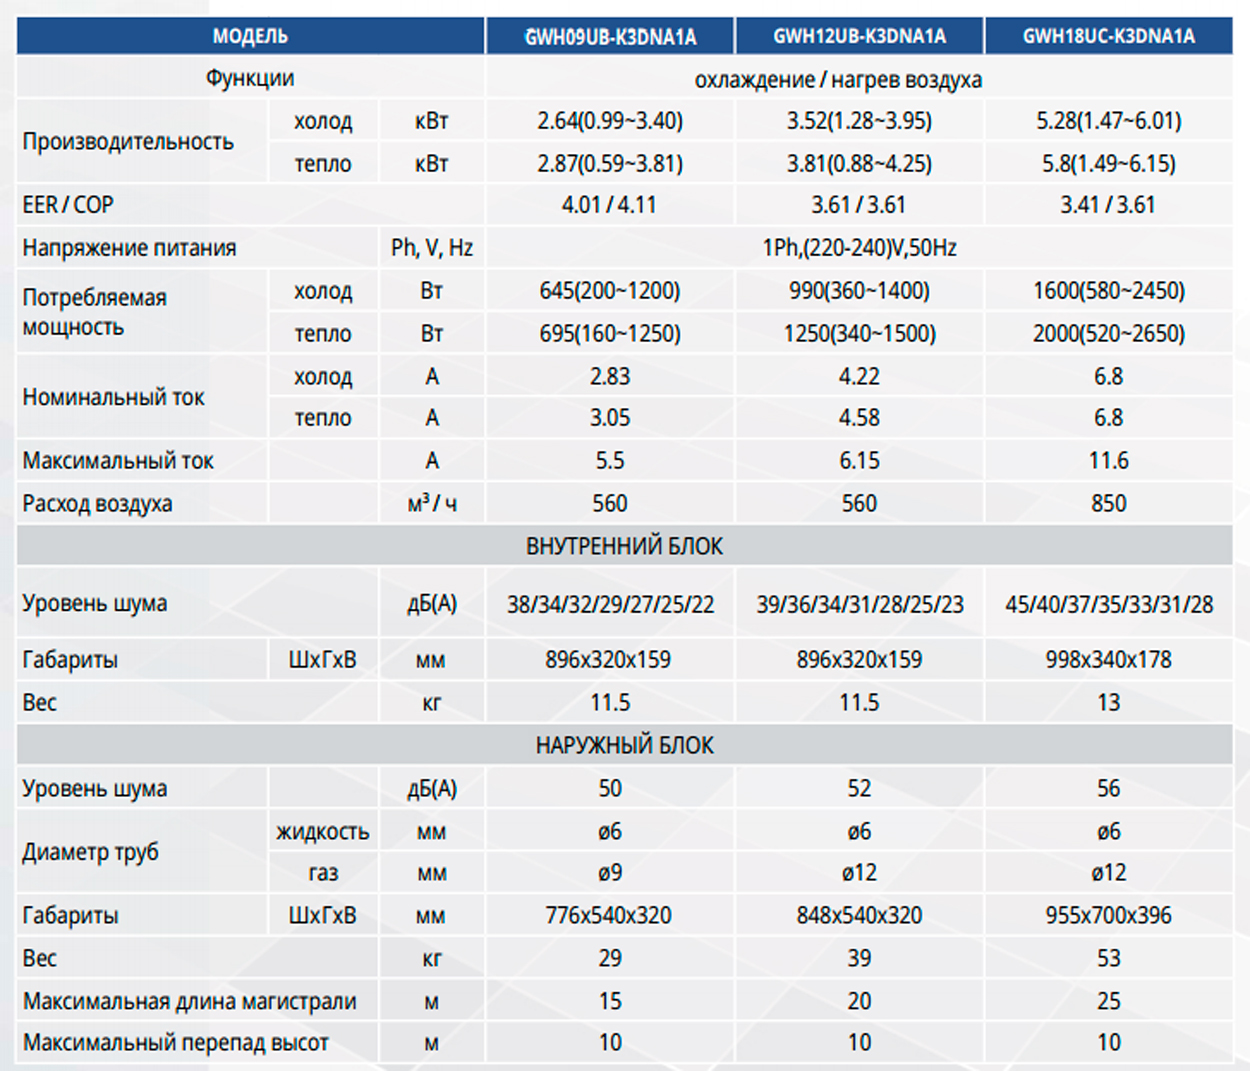This screenshot has width=1250, height=1071.
Task: Select the охлаждение / нагрев воздуха cell
Action: [838, 79]
